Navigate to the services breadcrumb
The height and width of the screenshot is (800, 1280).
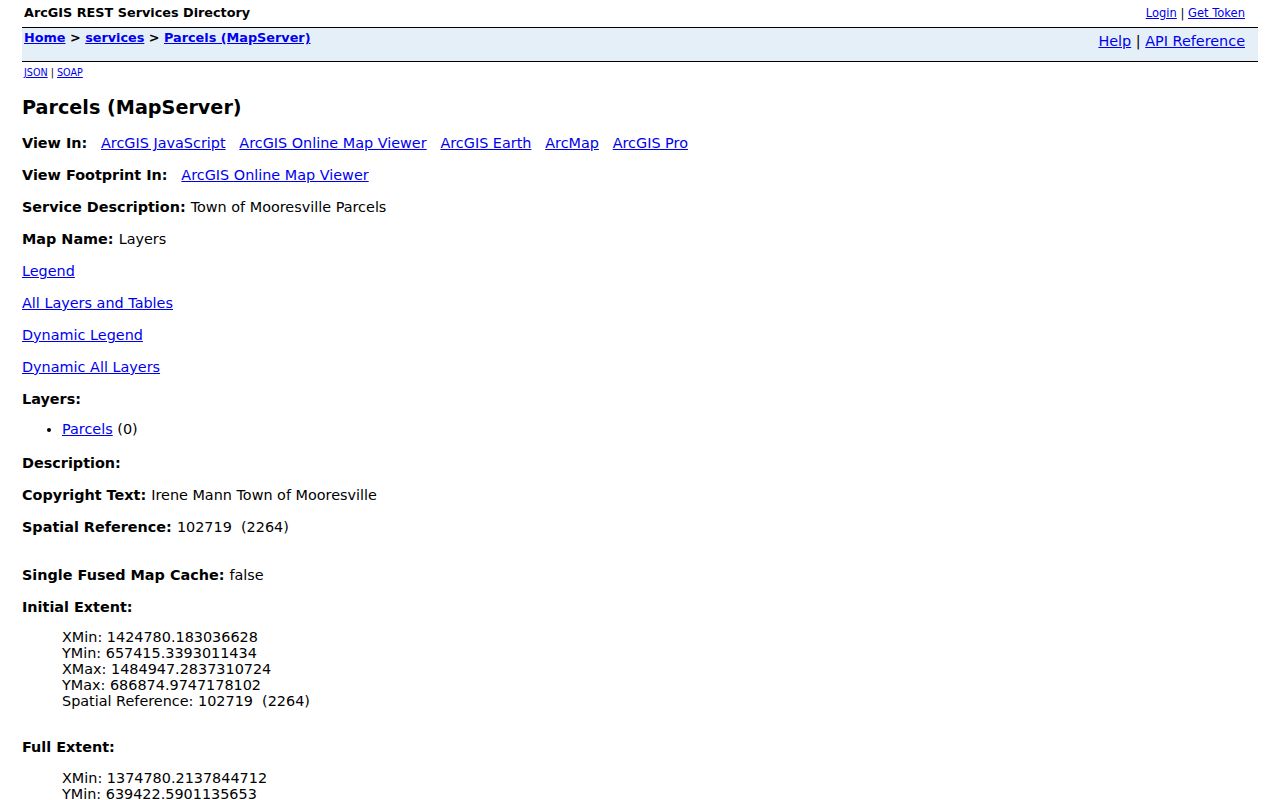pos(115,38)
